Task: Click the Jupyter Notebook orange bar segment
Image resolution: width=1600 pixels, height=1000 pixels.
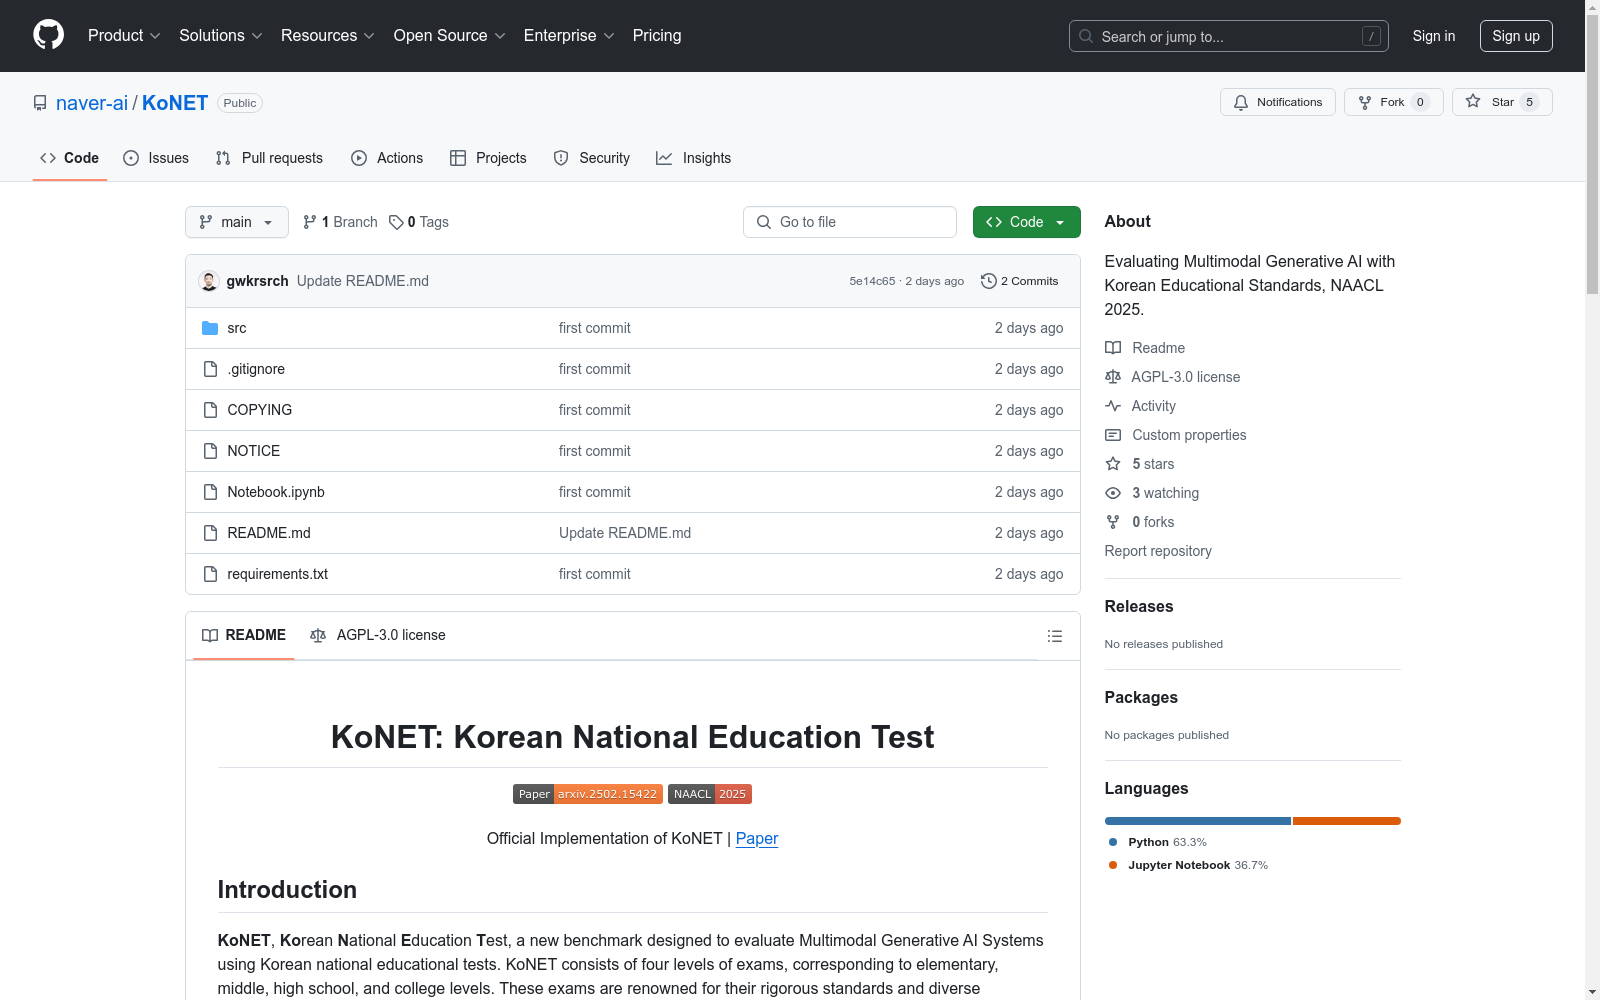Action: coord(1347,821)
